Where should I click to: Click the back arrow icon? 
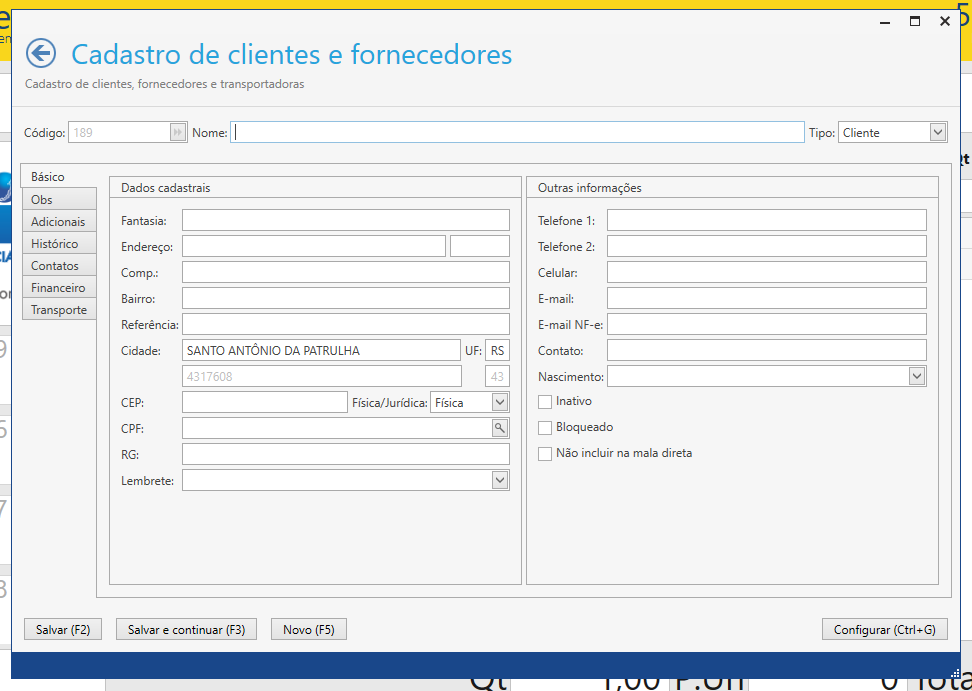[x=40, y=53]
